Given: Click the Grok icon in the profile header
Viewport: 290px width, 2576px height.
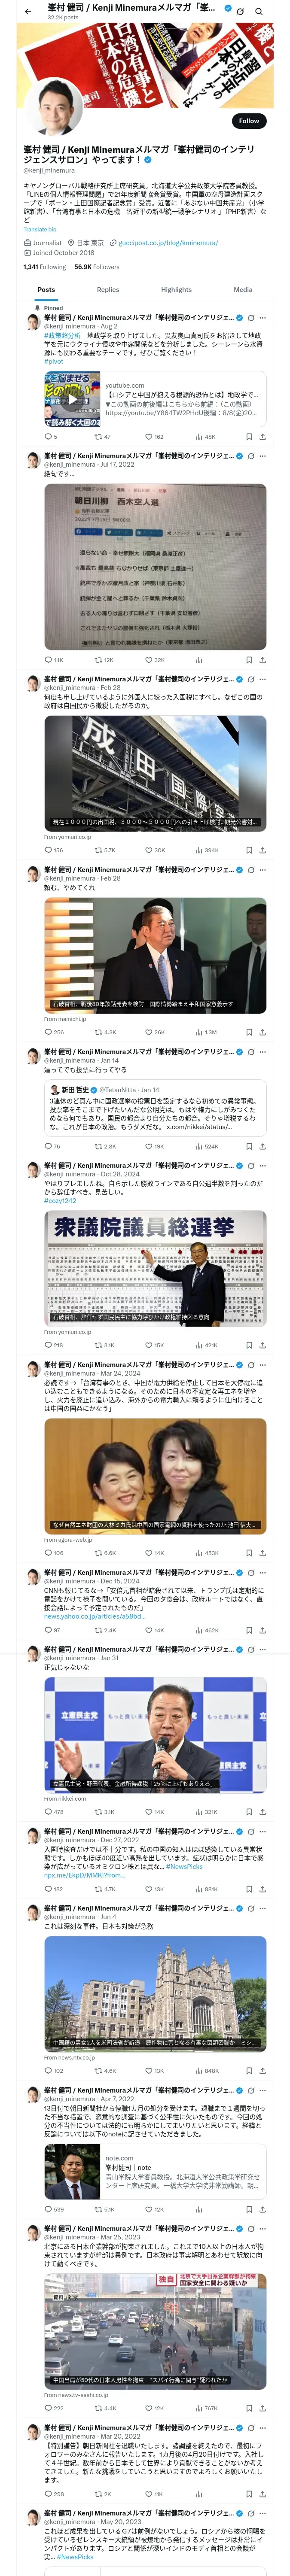Looking at the screenshot, I should click(240, 11).
